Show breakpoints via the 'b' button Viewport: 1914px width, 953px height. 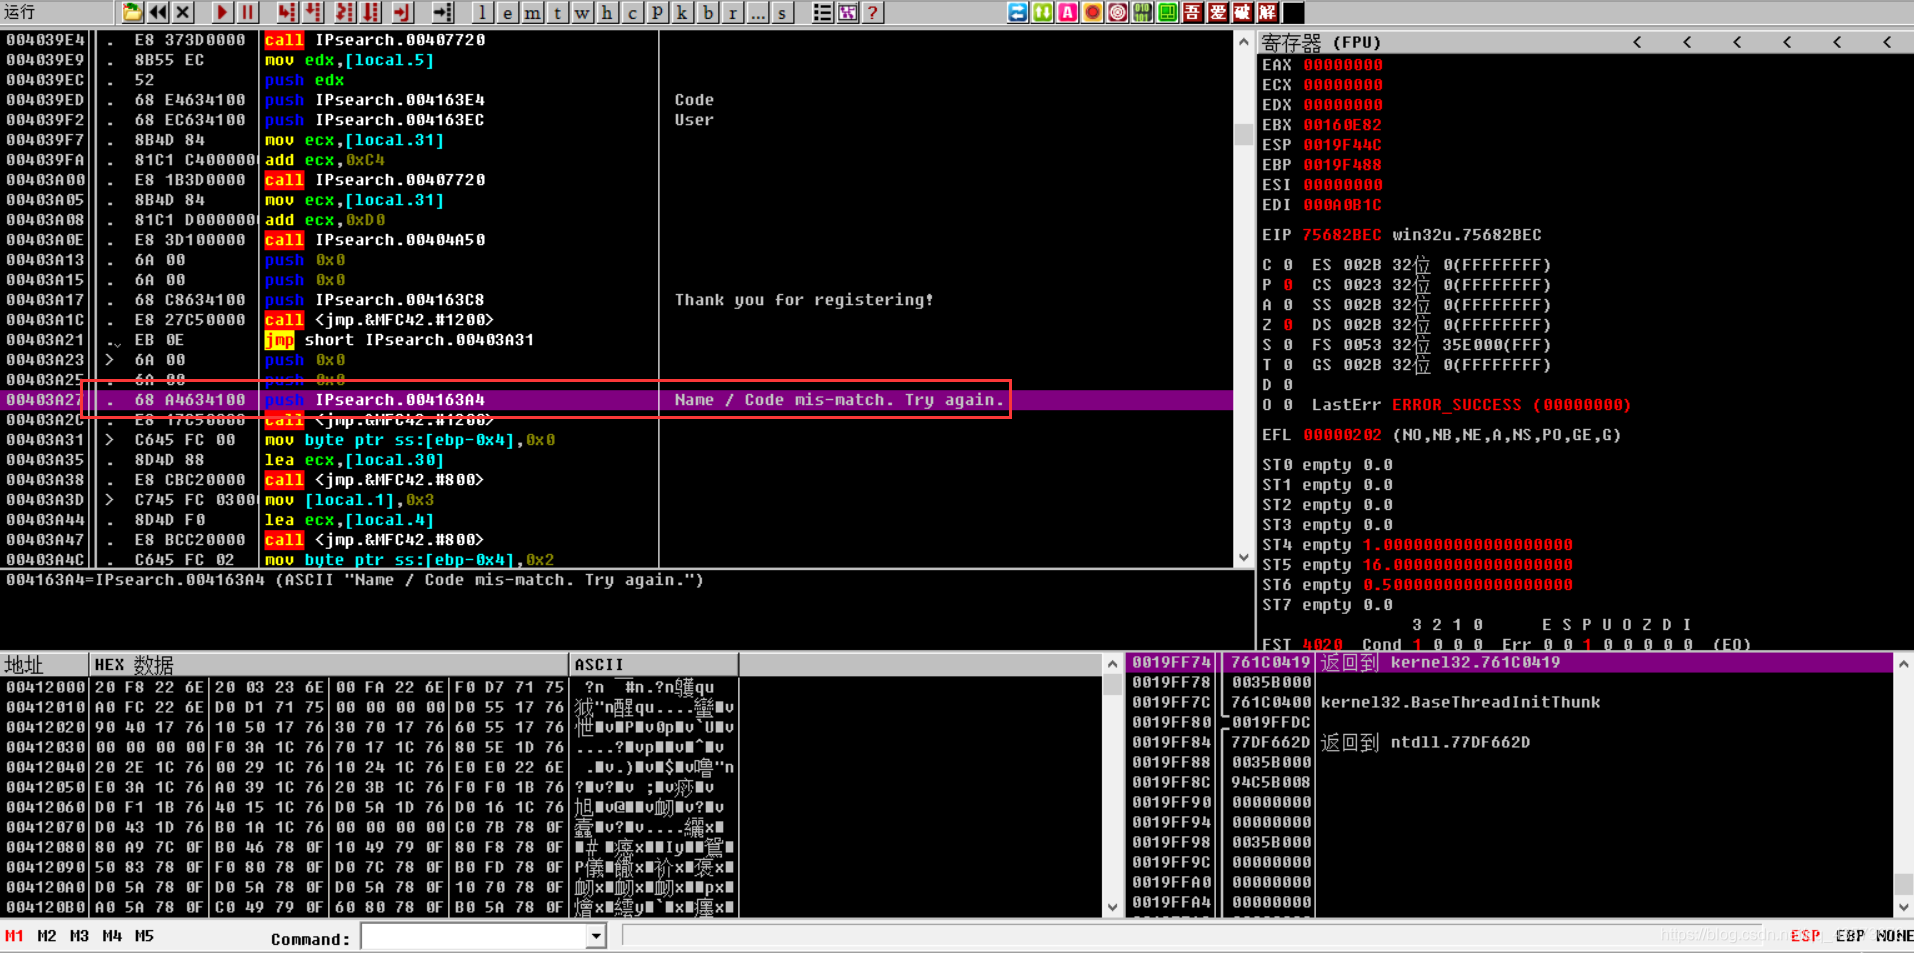coord(708,12)
